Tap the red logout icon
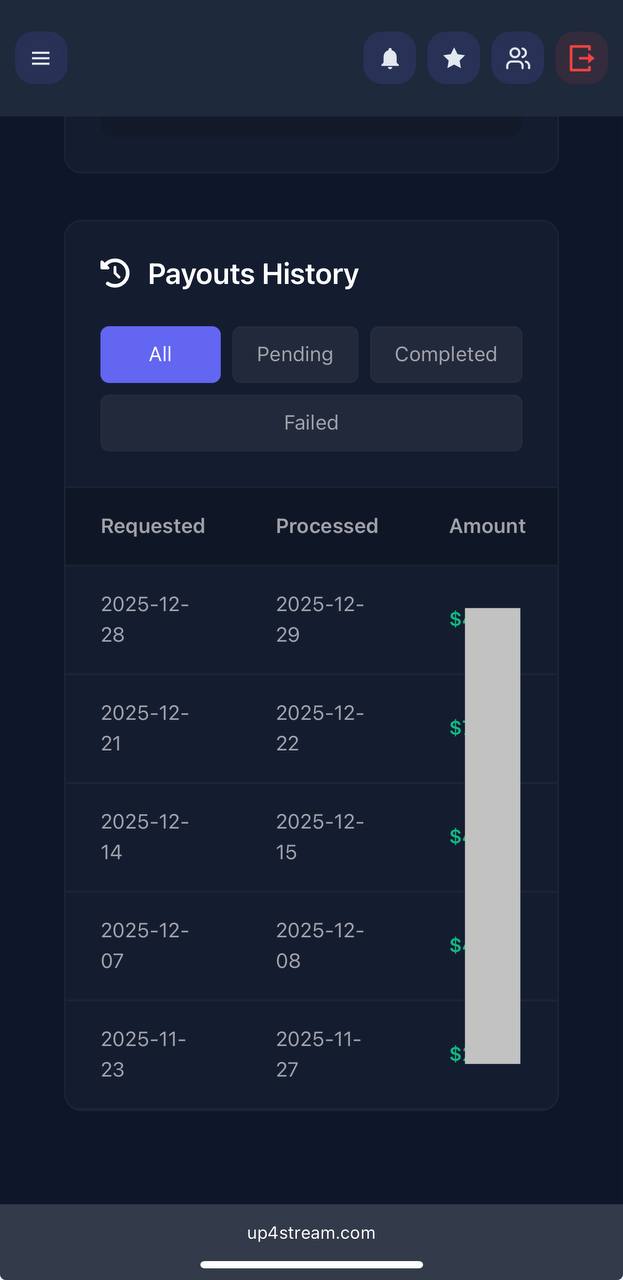 (582, 58)
